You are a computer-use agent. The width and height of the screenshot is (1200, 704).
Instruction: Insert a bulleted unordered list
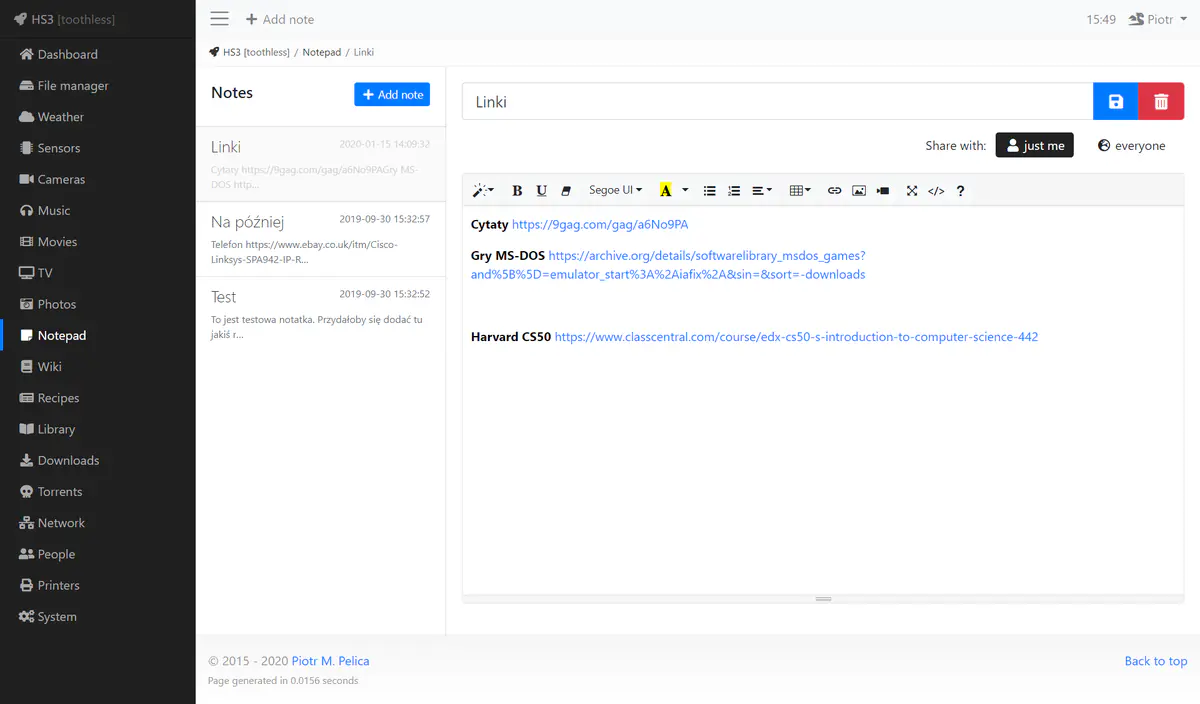[x=710, y=190]
